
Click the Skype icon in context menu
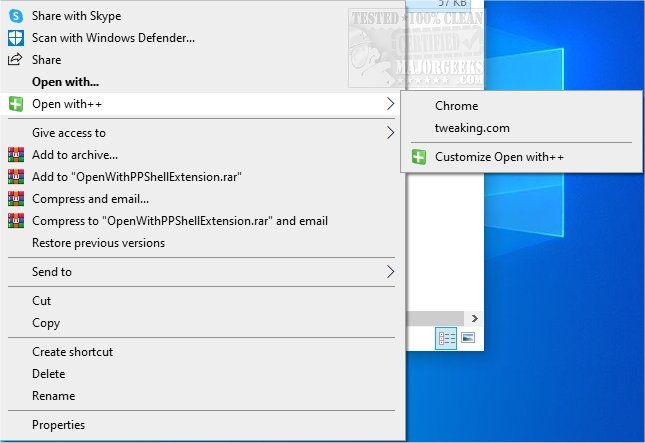pyautogui.click(x=16, y=16)
